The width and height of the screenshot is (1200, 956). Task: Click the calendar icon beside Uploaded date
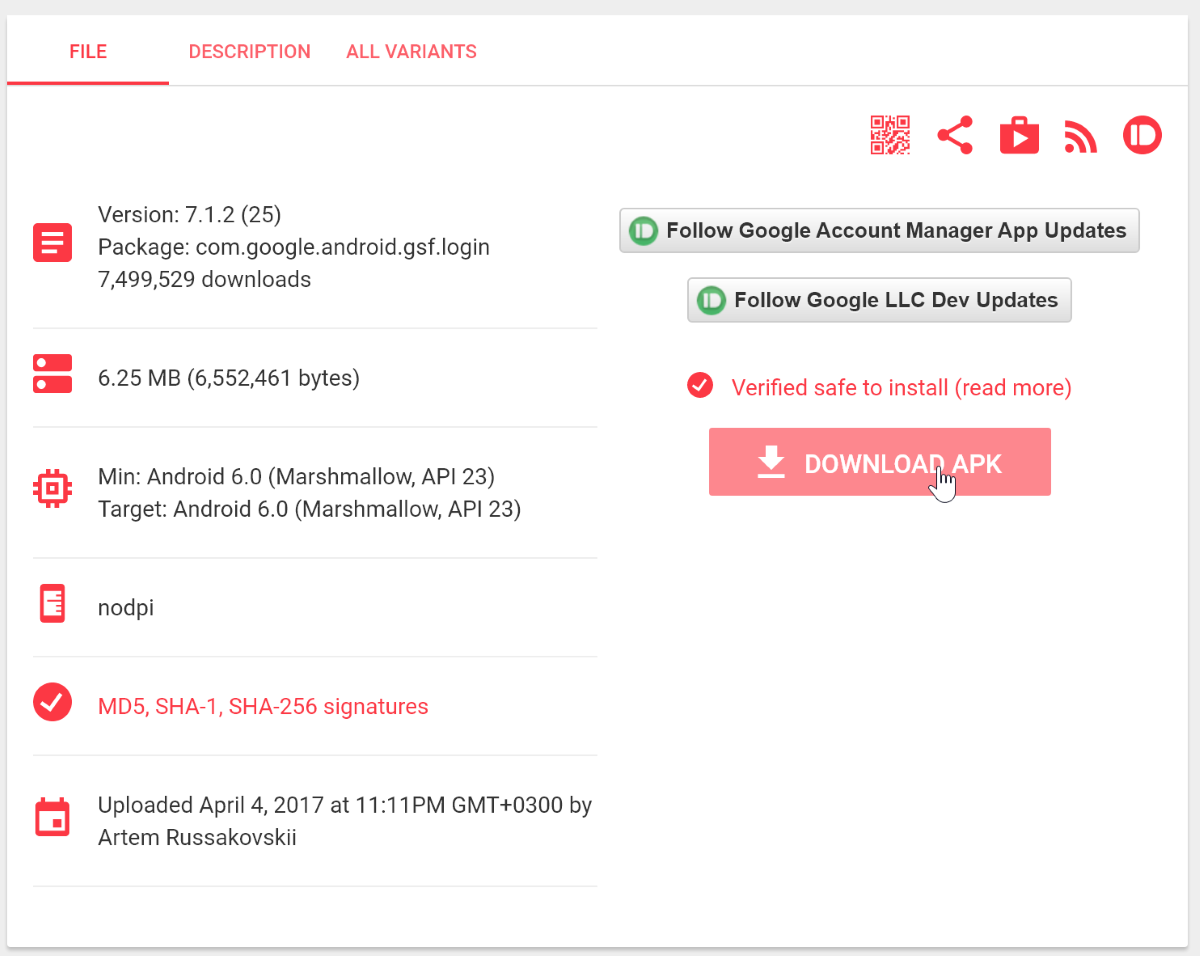tap(52, 817)
